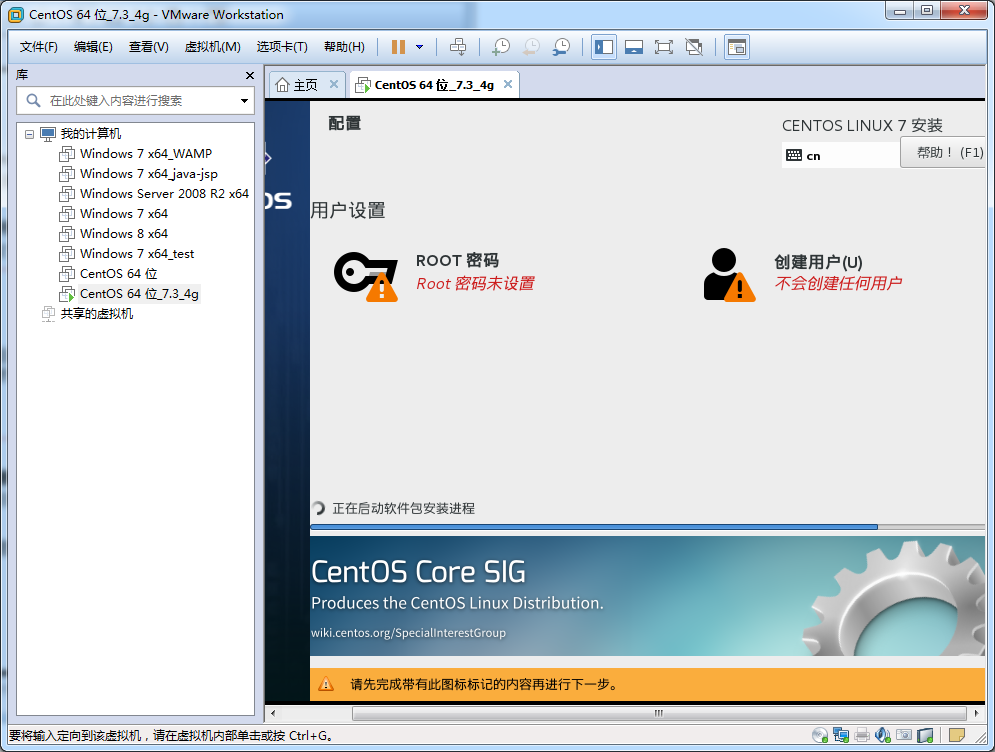Click the printer status icon
Viewport: 995px width, 752px height.
coord(862,736)
